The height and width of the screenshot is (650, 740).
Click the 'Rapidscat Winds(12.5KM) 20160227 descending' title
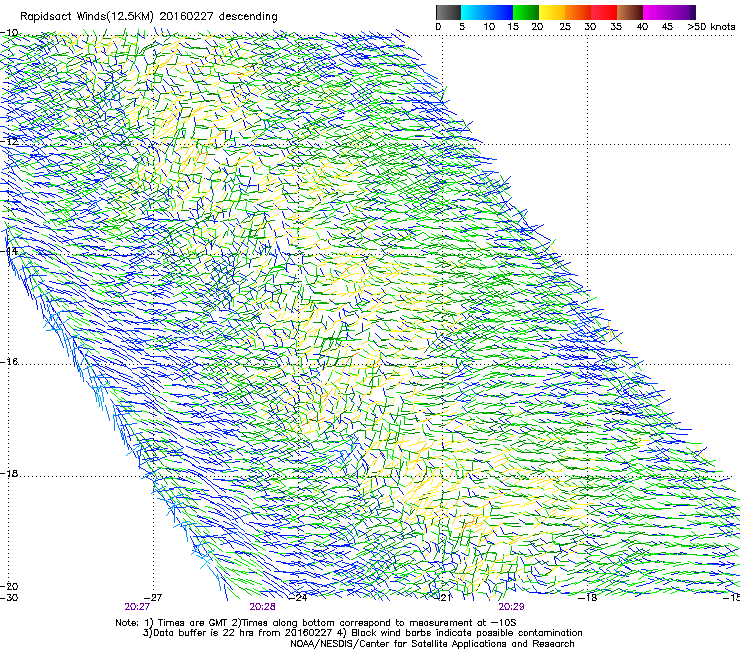tap(149, 17)
